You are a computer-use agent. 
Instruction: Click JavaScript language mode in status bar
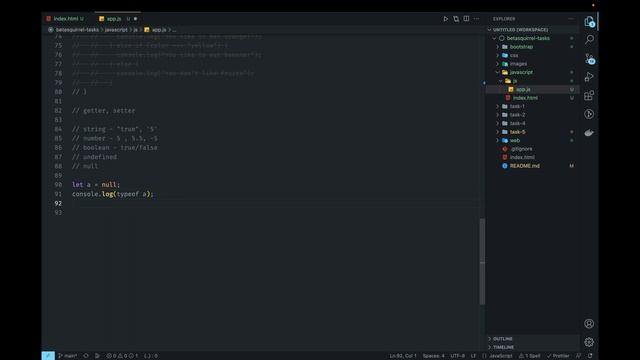click(500, 356)
